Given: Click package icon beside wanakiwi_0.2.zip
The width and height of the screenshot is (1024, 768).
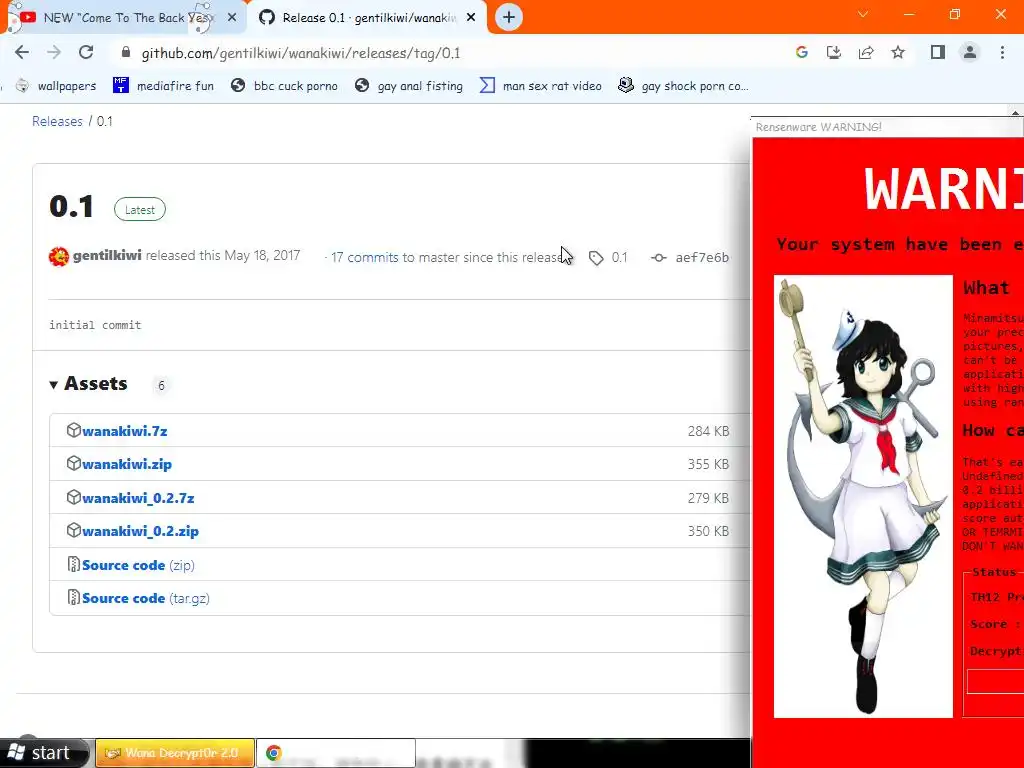Looking at the screenshot, I should (x=73, y=531).
